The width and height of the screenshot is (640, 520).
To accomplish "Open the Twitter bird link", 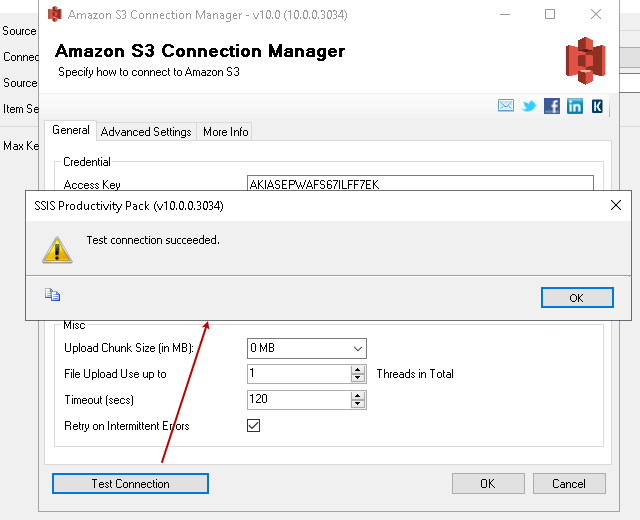I will [x=529, y=106].
